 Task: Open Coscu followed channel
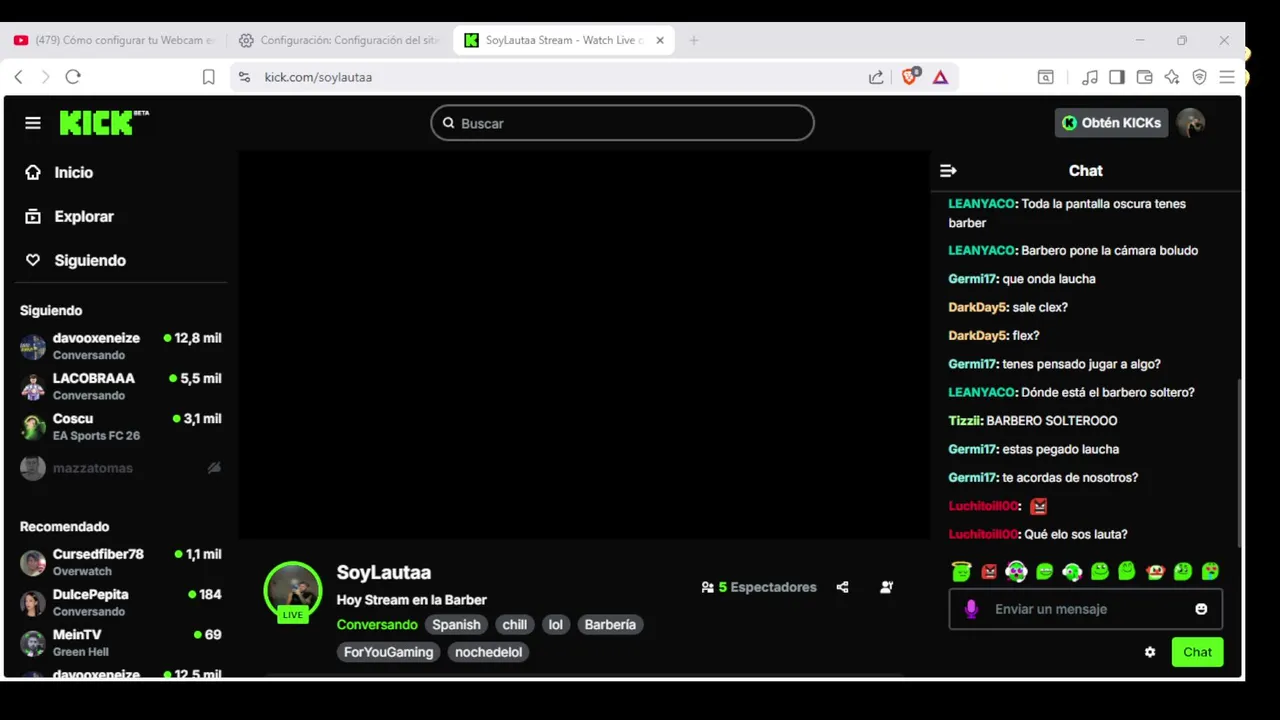coord(121,426)
